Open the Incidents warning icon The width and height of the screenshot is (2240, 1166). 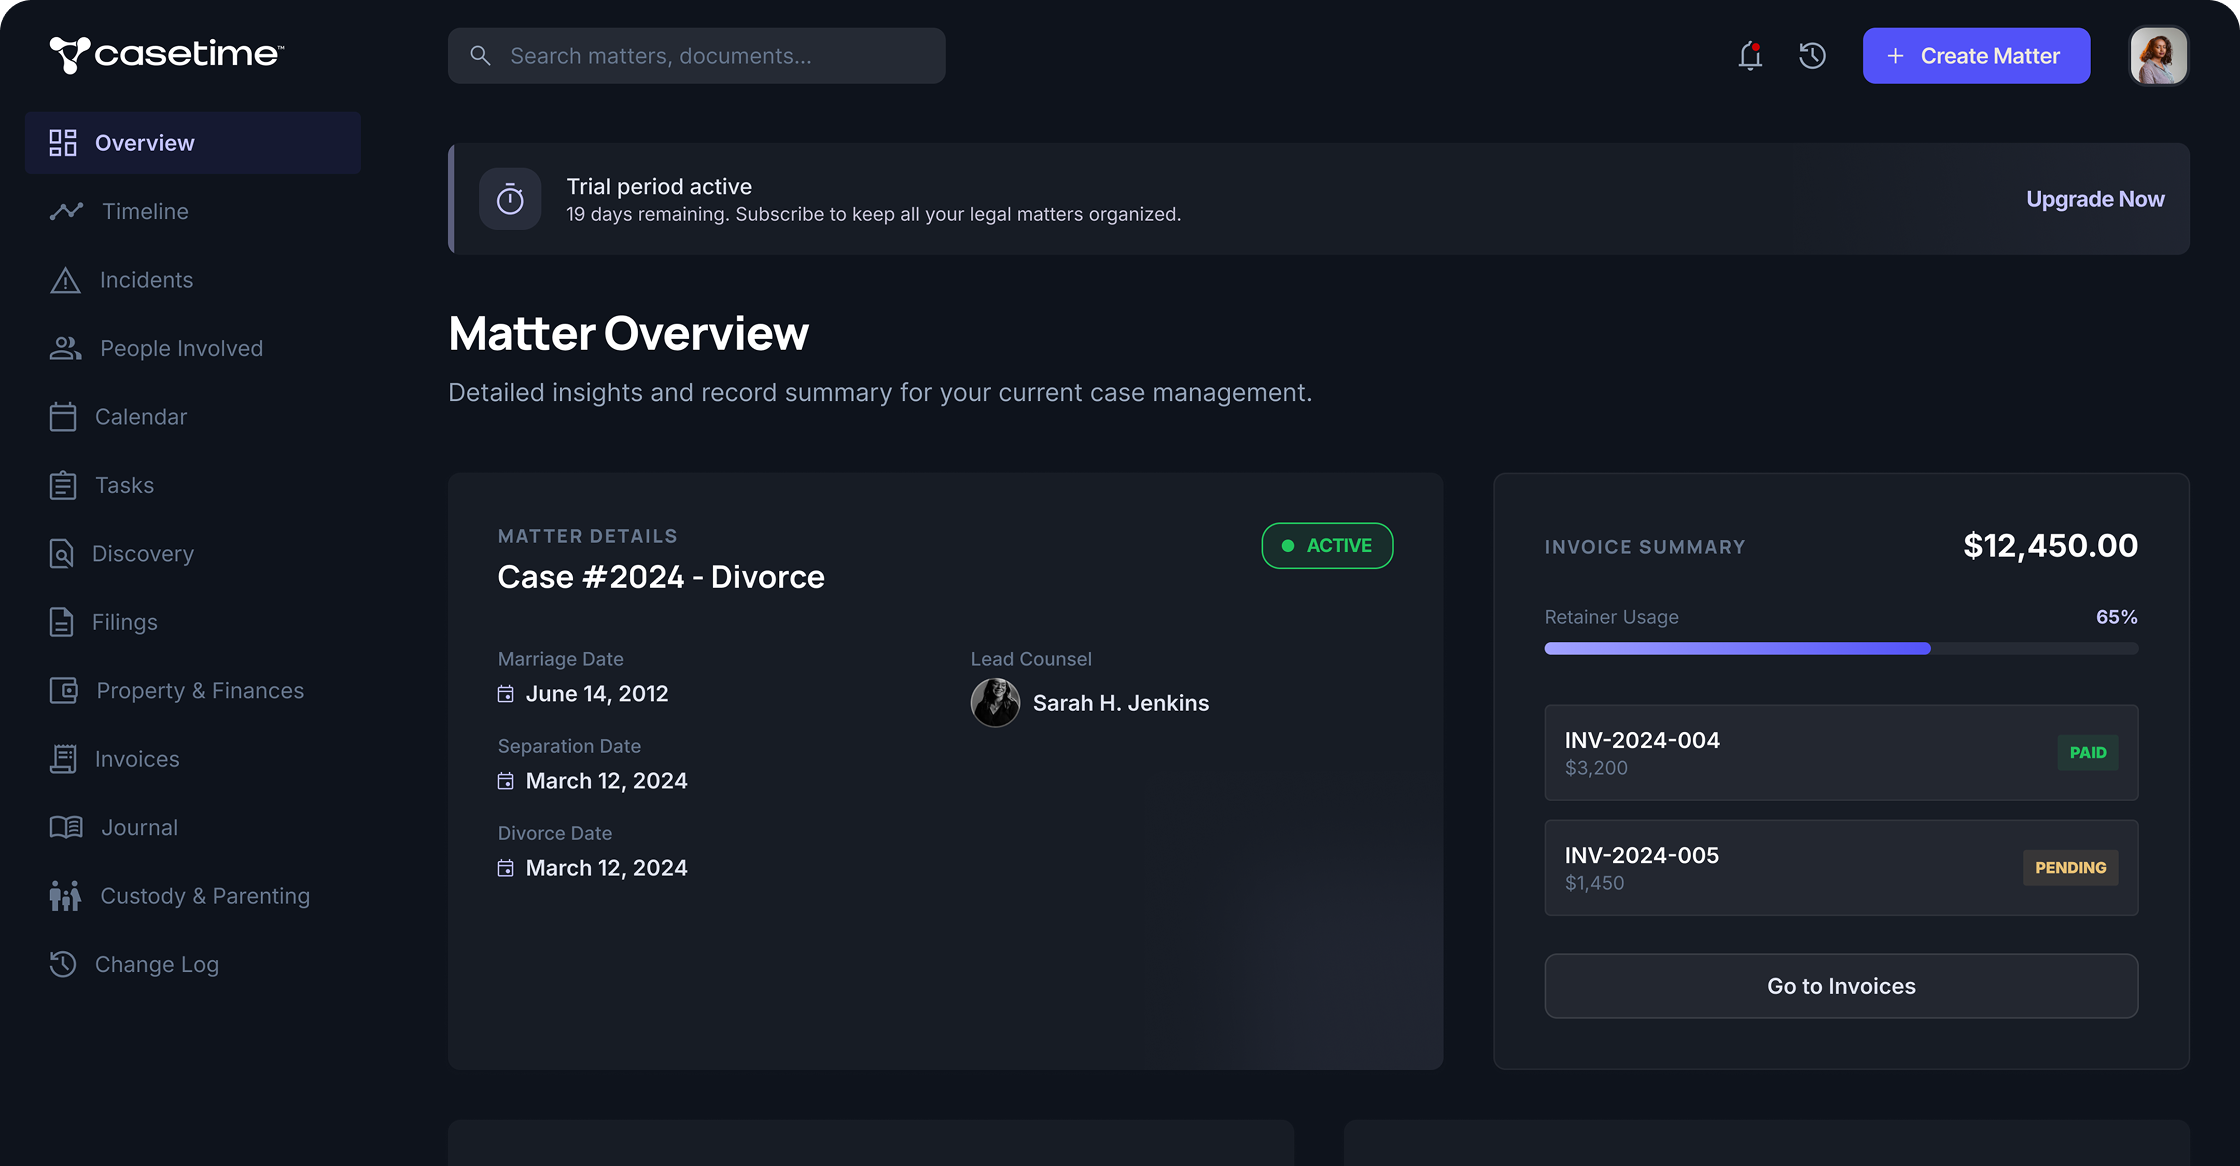click(x=64, y=279)
